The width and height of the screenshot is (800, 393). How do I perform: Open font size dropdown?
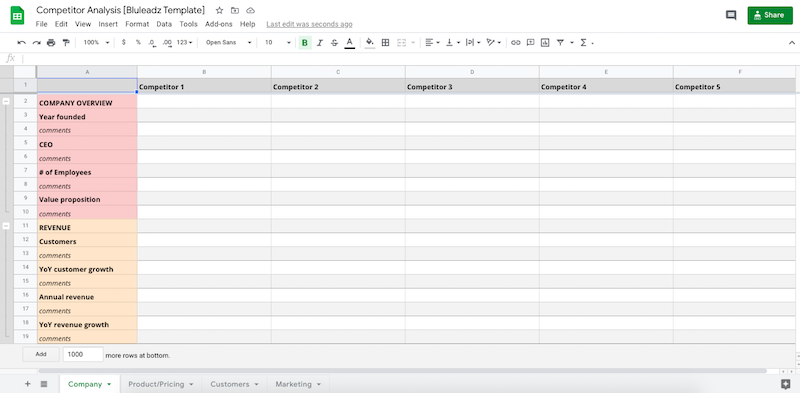point(278,43)
